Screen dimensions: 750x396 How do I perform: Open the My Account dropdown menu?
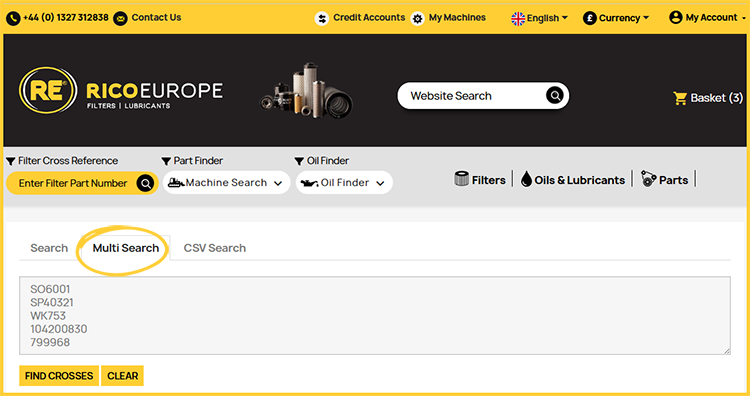[x=707, y=18]
